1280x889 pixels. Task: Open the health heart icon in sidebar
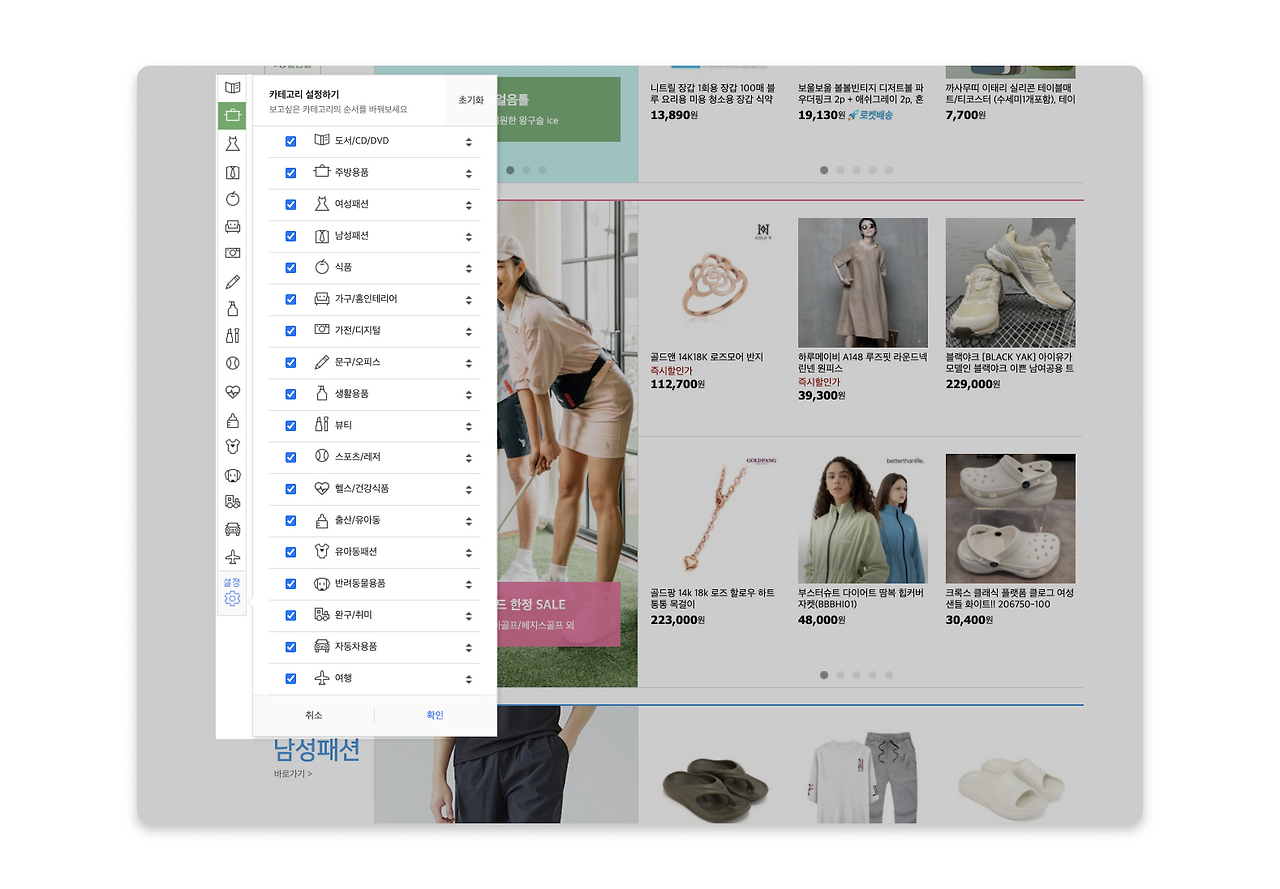pos(232,392)
